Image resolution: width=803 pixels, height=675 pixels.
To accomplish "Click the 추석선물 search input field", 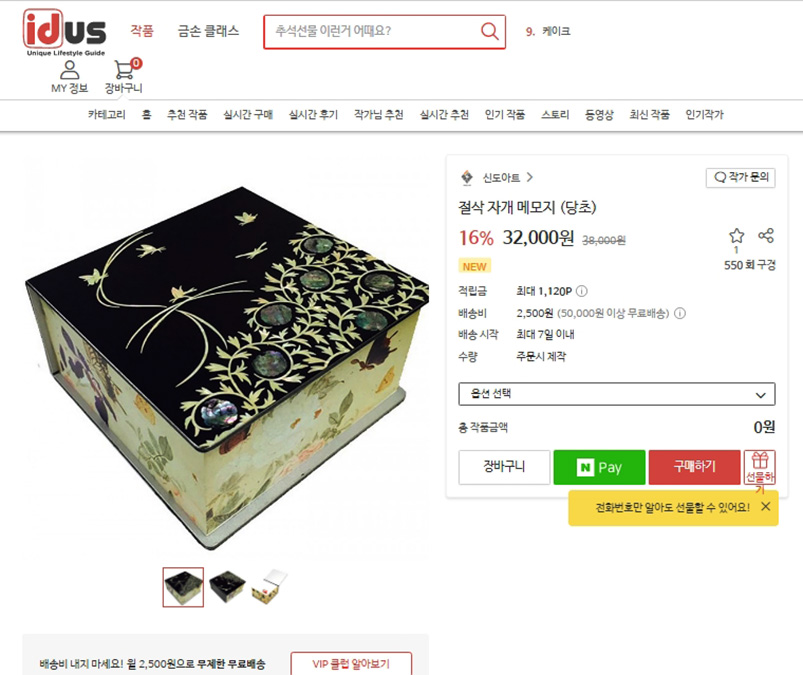I will point(374,31).
